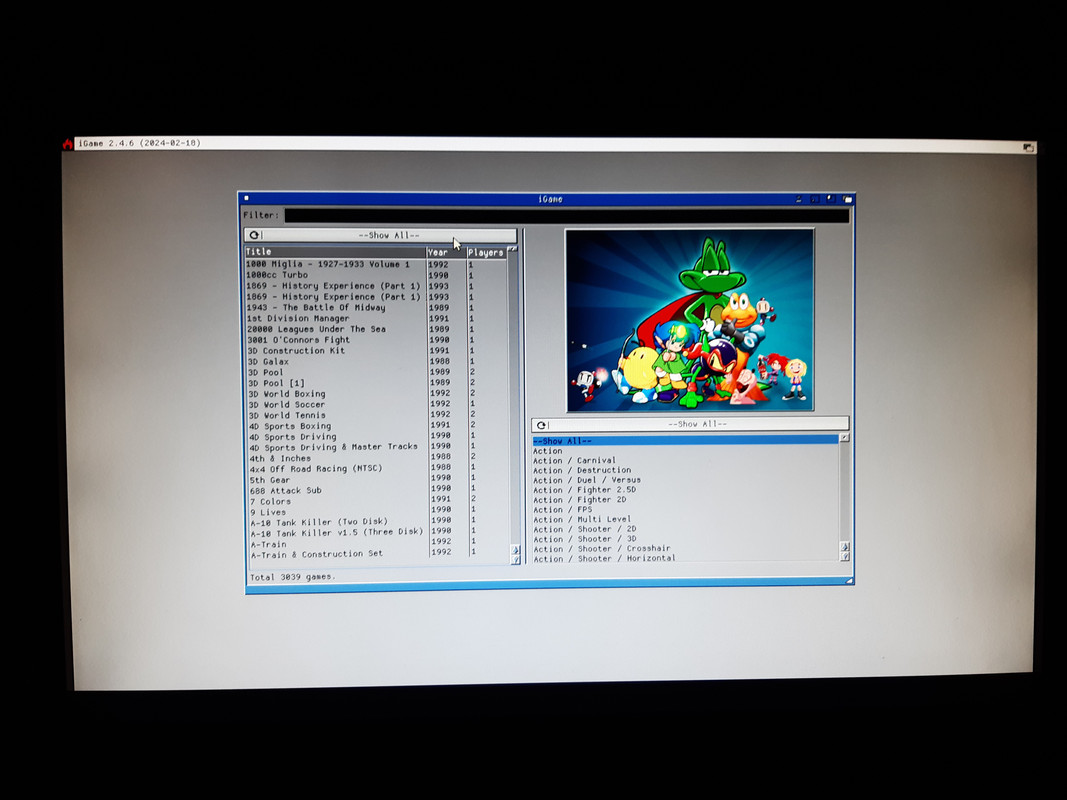The image size is (1067, 800).
Task: Select 'A-10 Tank Killer (Two Disk)'
Action: tap(319, 522)
